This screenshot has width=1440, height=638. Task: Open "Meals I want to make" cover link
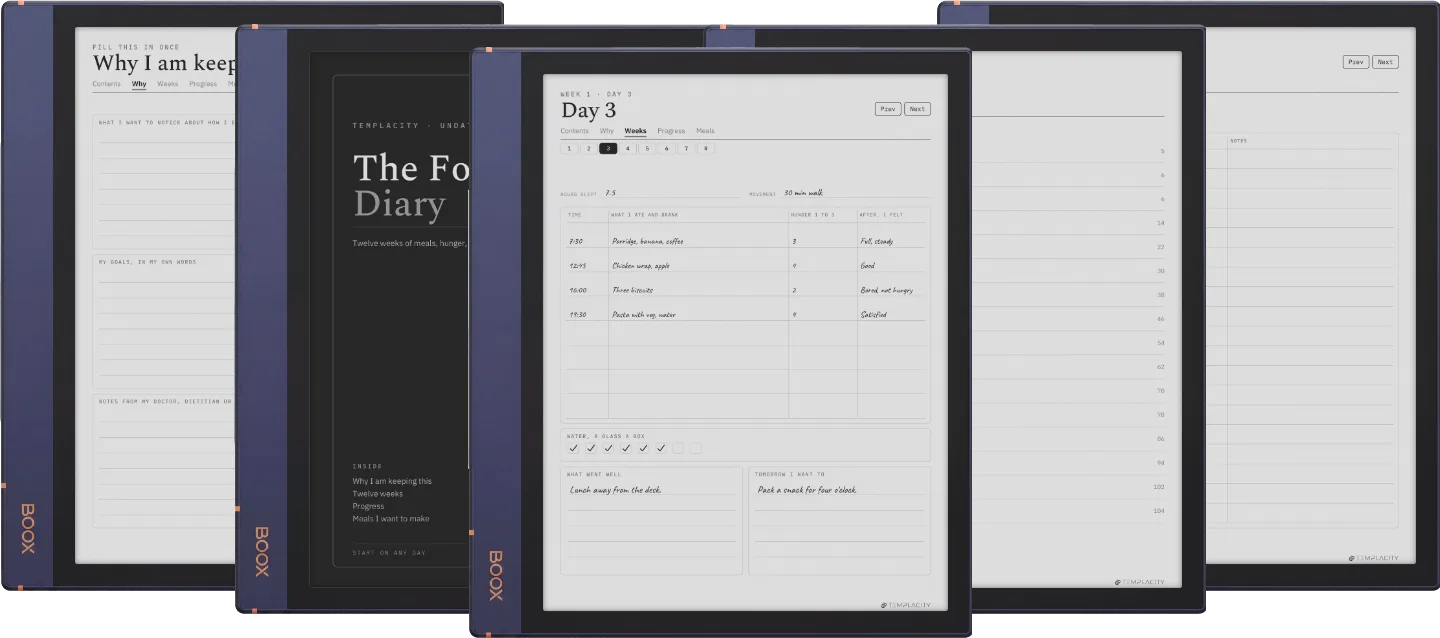(x=391, y=519)
